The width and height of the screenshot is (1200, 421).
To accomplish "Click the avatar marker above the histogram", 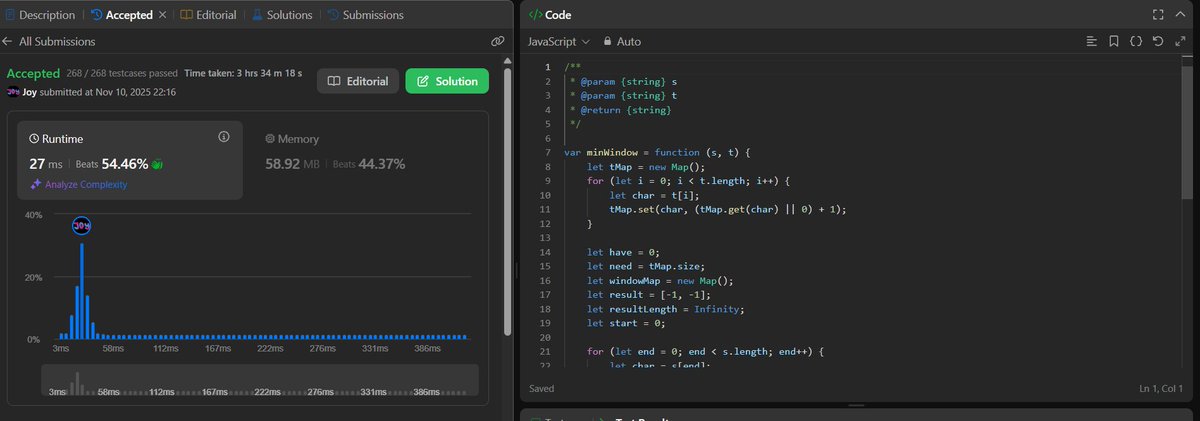I will coord(82,226).
